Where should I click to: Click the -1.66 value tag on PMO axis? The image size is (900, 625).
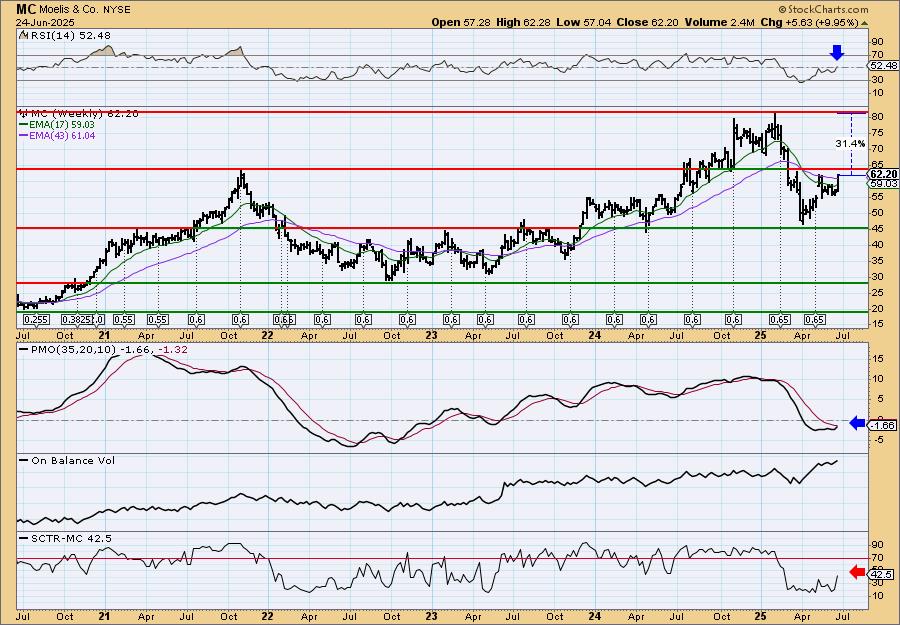coord(883,425)
